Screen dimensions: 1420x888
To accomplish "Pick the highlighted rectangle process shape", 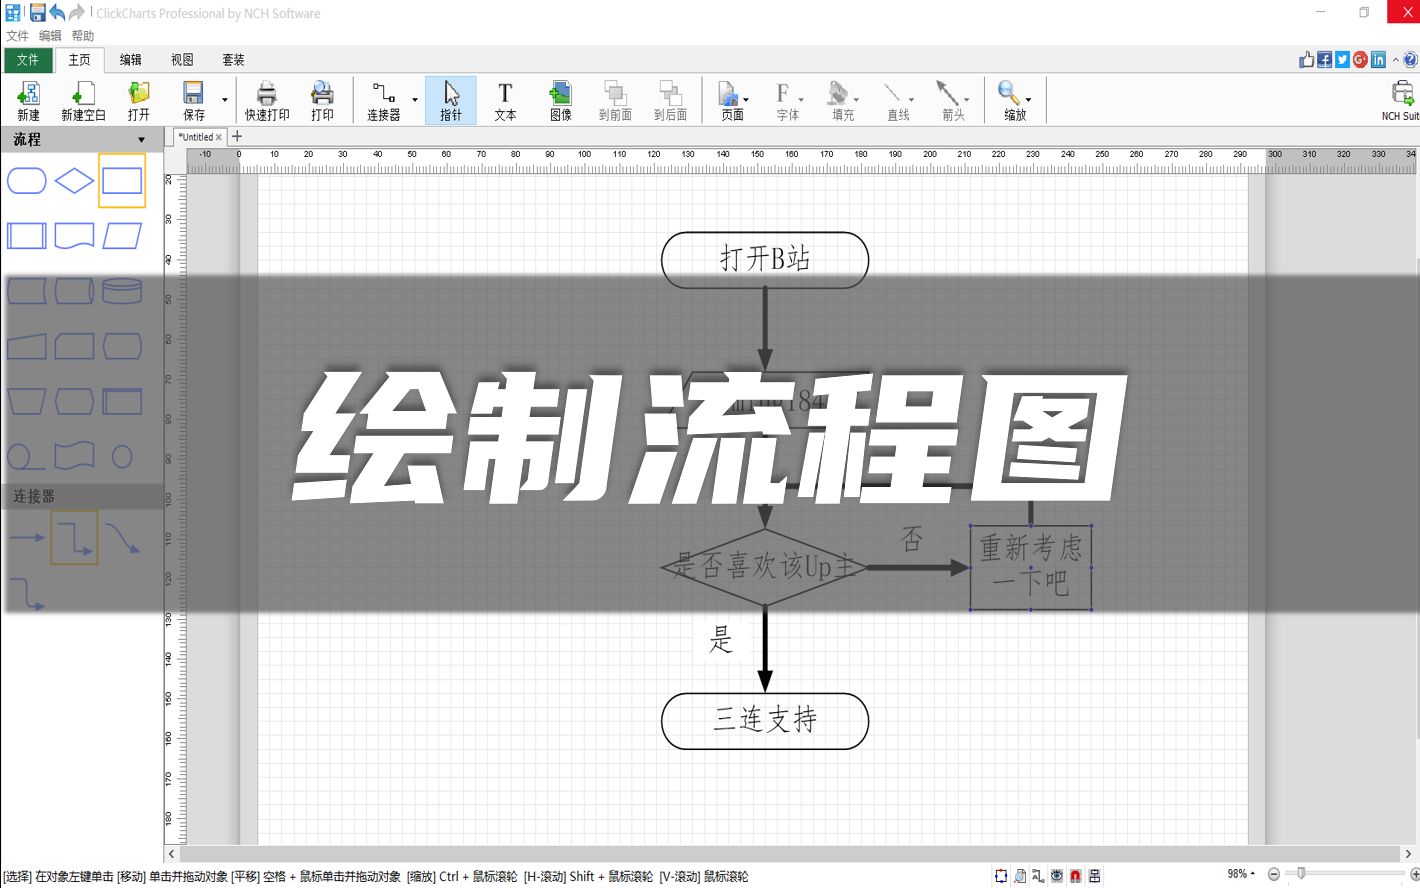I will click(x=122, y=181).
